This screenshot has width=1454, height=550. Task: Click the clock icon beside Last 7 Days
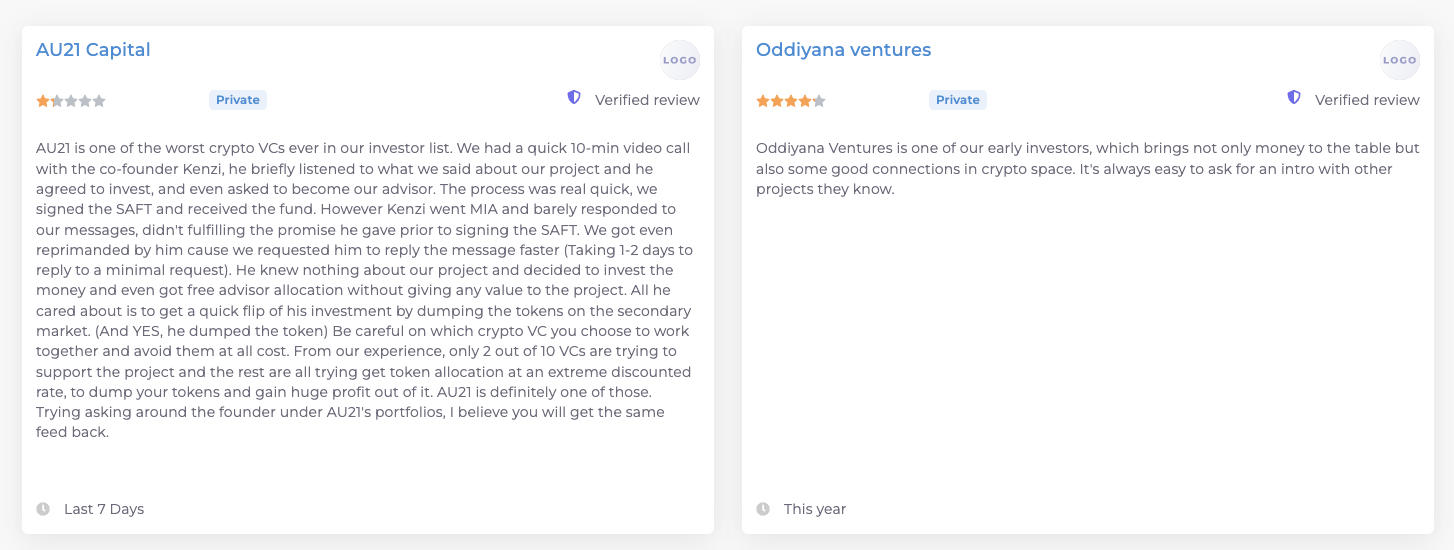tap(43, 509)
